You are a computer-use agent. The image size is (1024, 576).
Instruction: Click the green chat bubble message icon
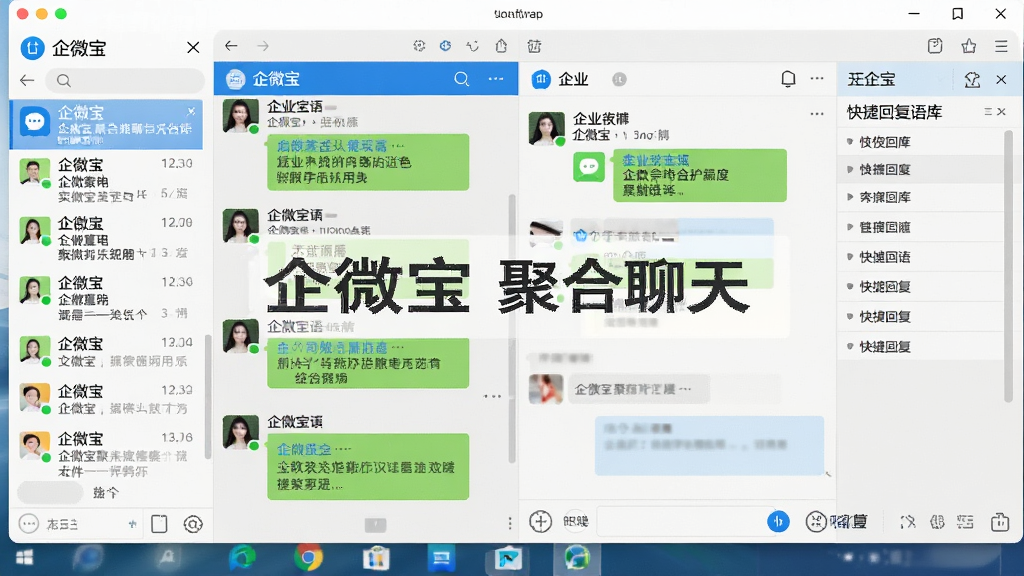click(589, 167)
